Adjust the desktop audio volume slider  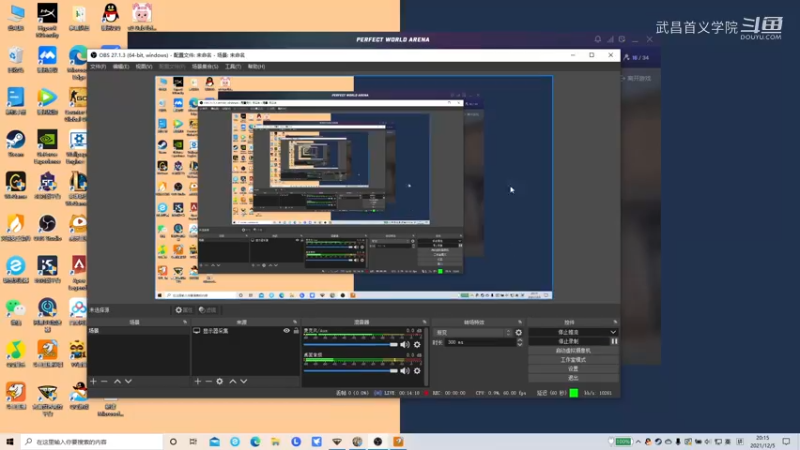(351, 371)
